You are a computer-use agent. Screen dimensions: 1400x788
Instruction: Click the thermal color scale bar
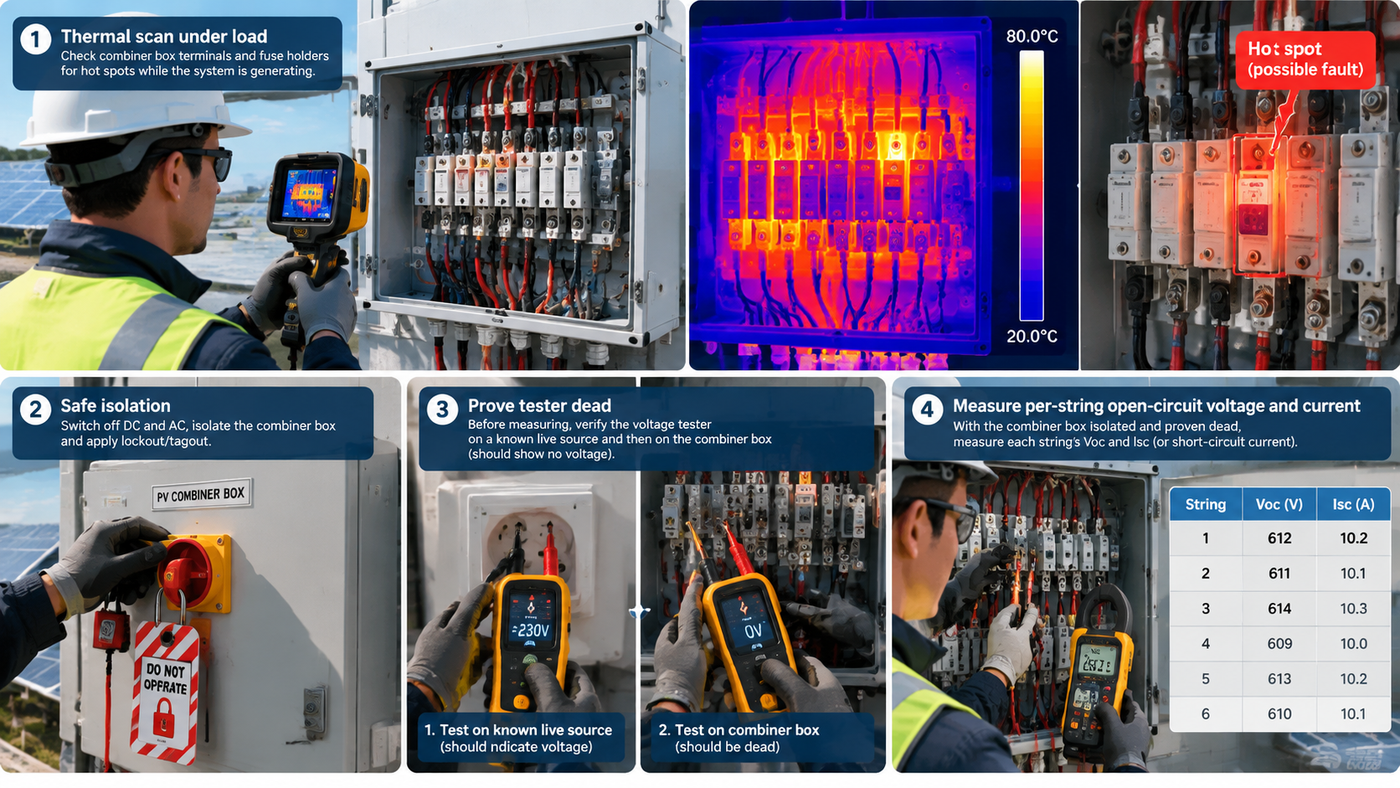[1031, 186]
